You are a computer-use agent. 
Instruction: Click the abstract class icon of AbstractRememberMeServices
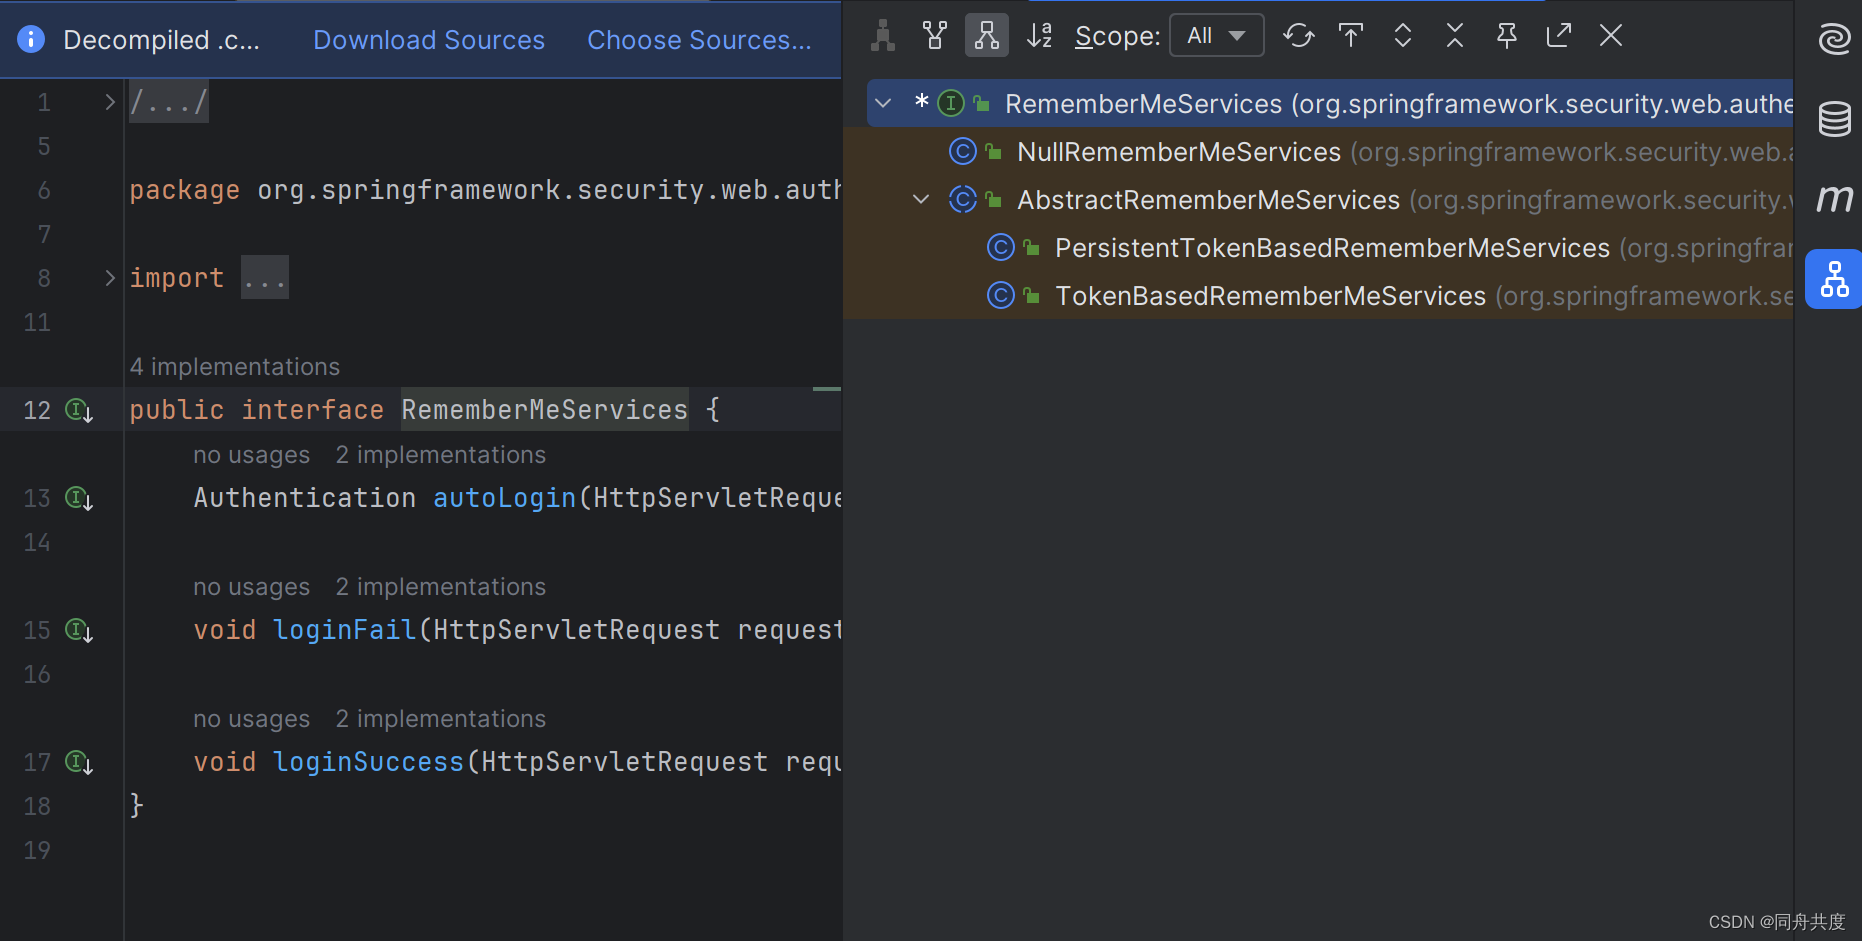(962, 199)
